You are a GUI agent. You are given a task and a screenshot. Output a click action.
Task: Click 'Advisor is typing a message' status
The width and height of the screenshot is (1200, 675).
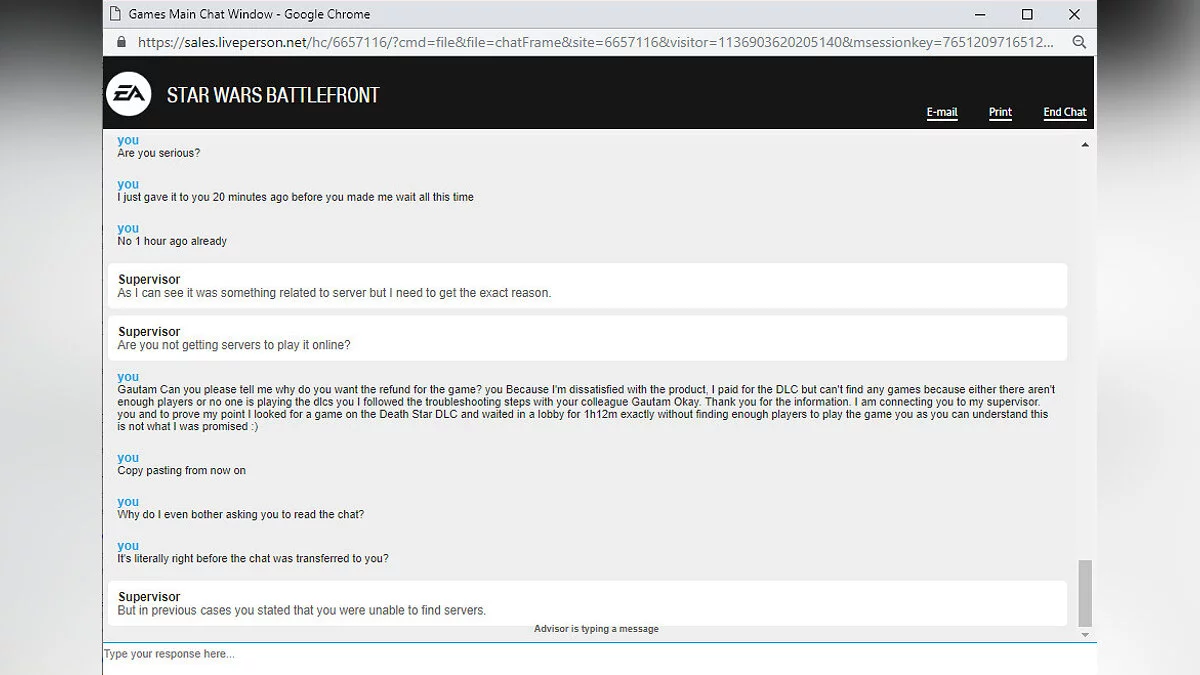(596, 629)
